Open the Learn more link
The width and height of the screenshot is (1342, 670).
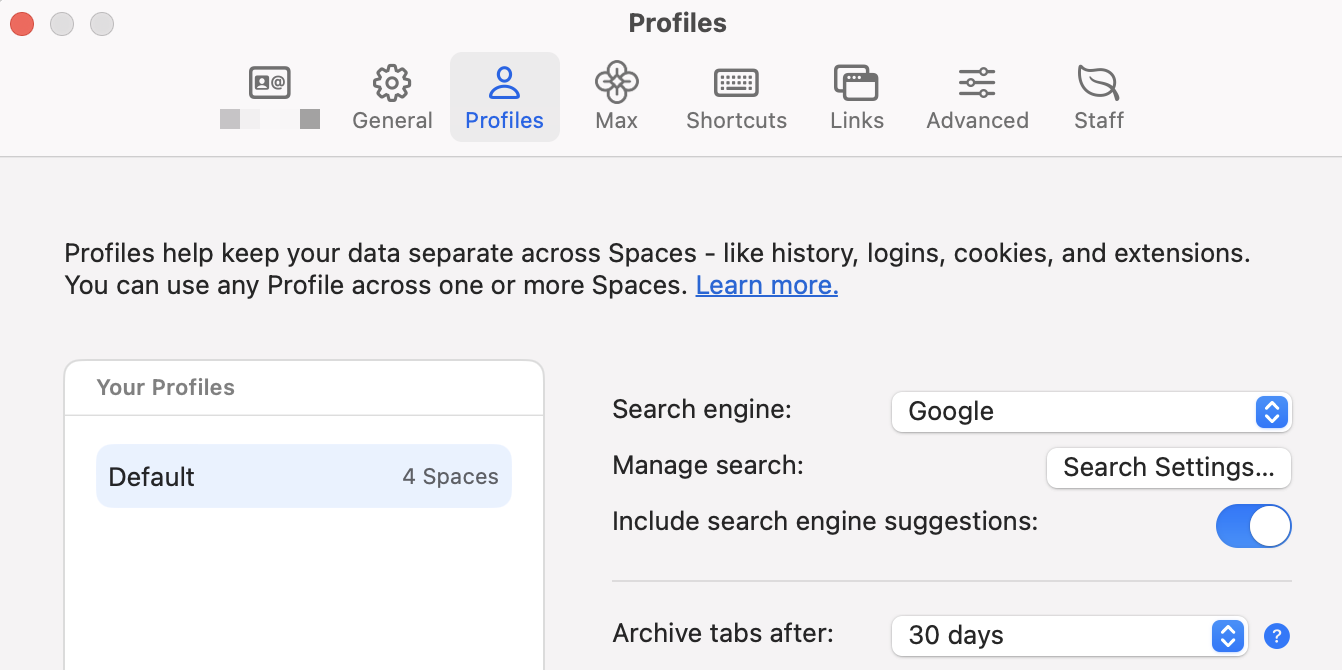tap(766, 285)
